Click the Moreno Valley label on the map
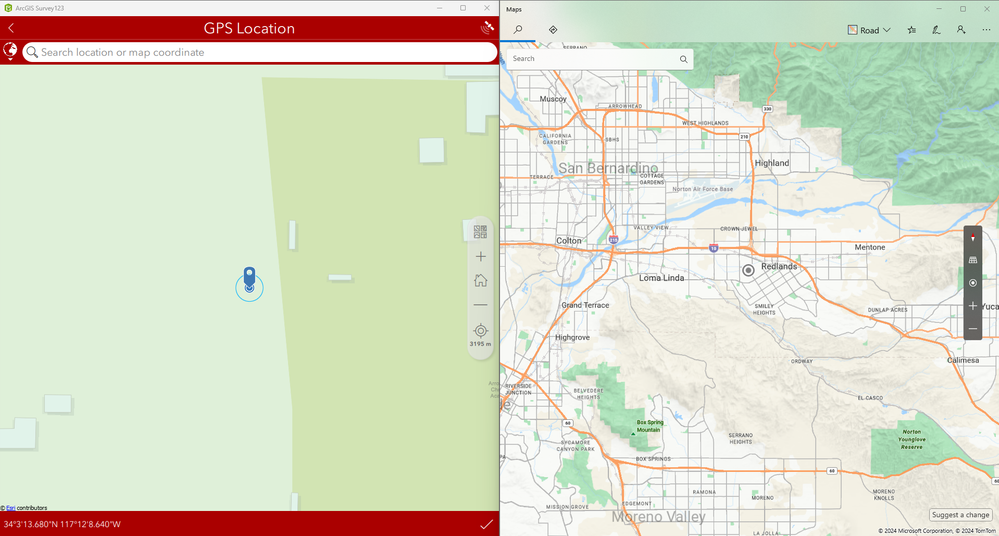The image size is (999, 536). (658, 517)
